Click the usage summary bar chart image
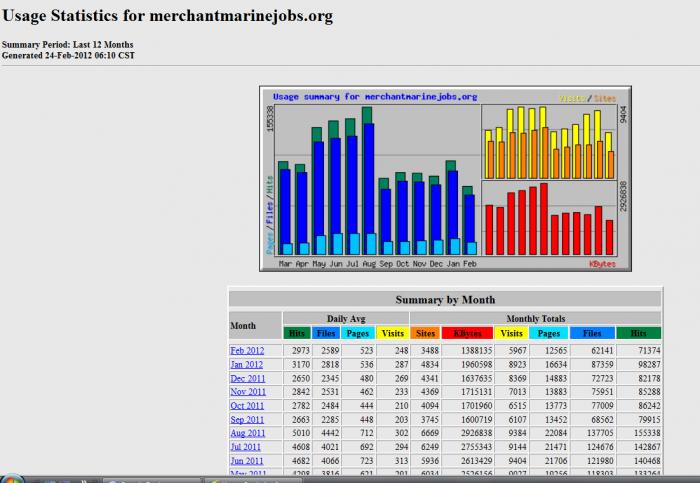This screenshot has width=700, height=483. (445, 179)
